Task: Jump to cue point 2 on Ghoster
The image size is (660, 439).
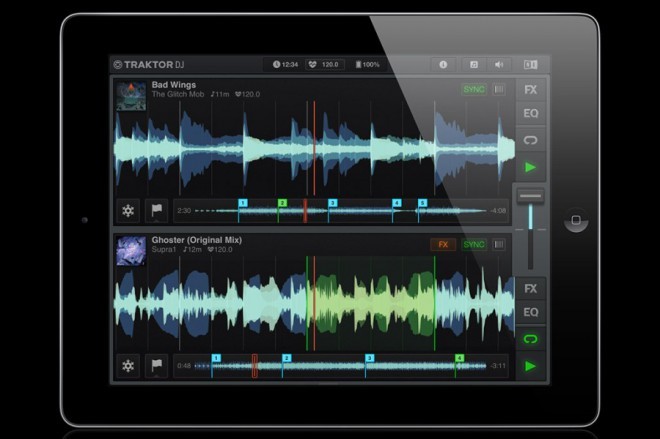Action: [x=286, y=358]
